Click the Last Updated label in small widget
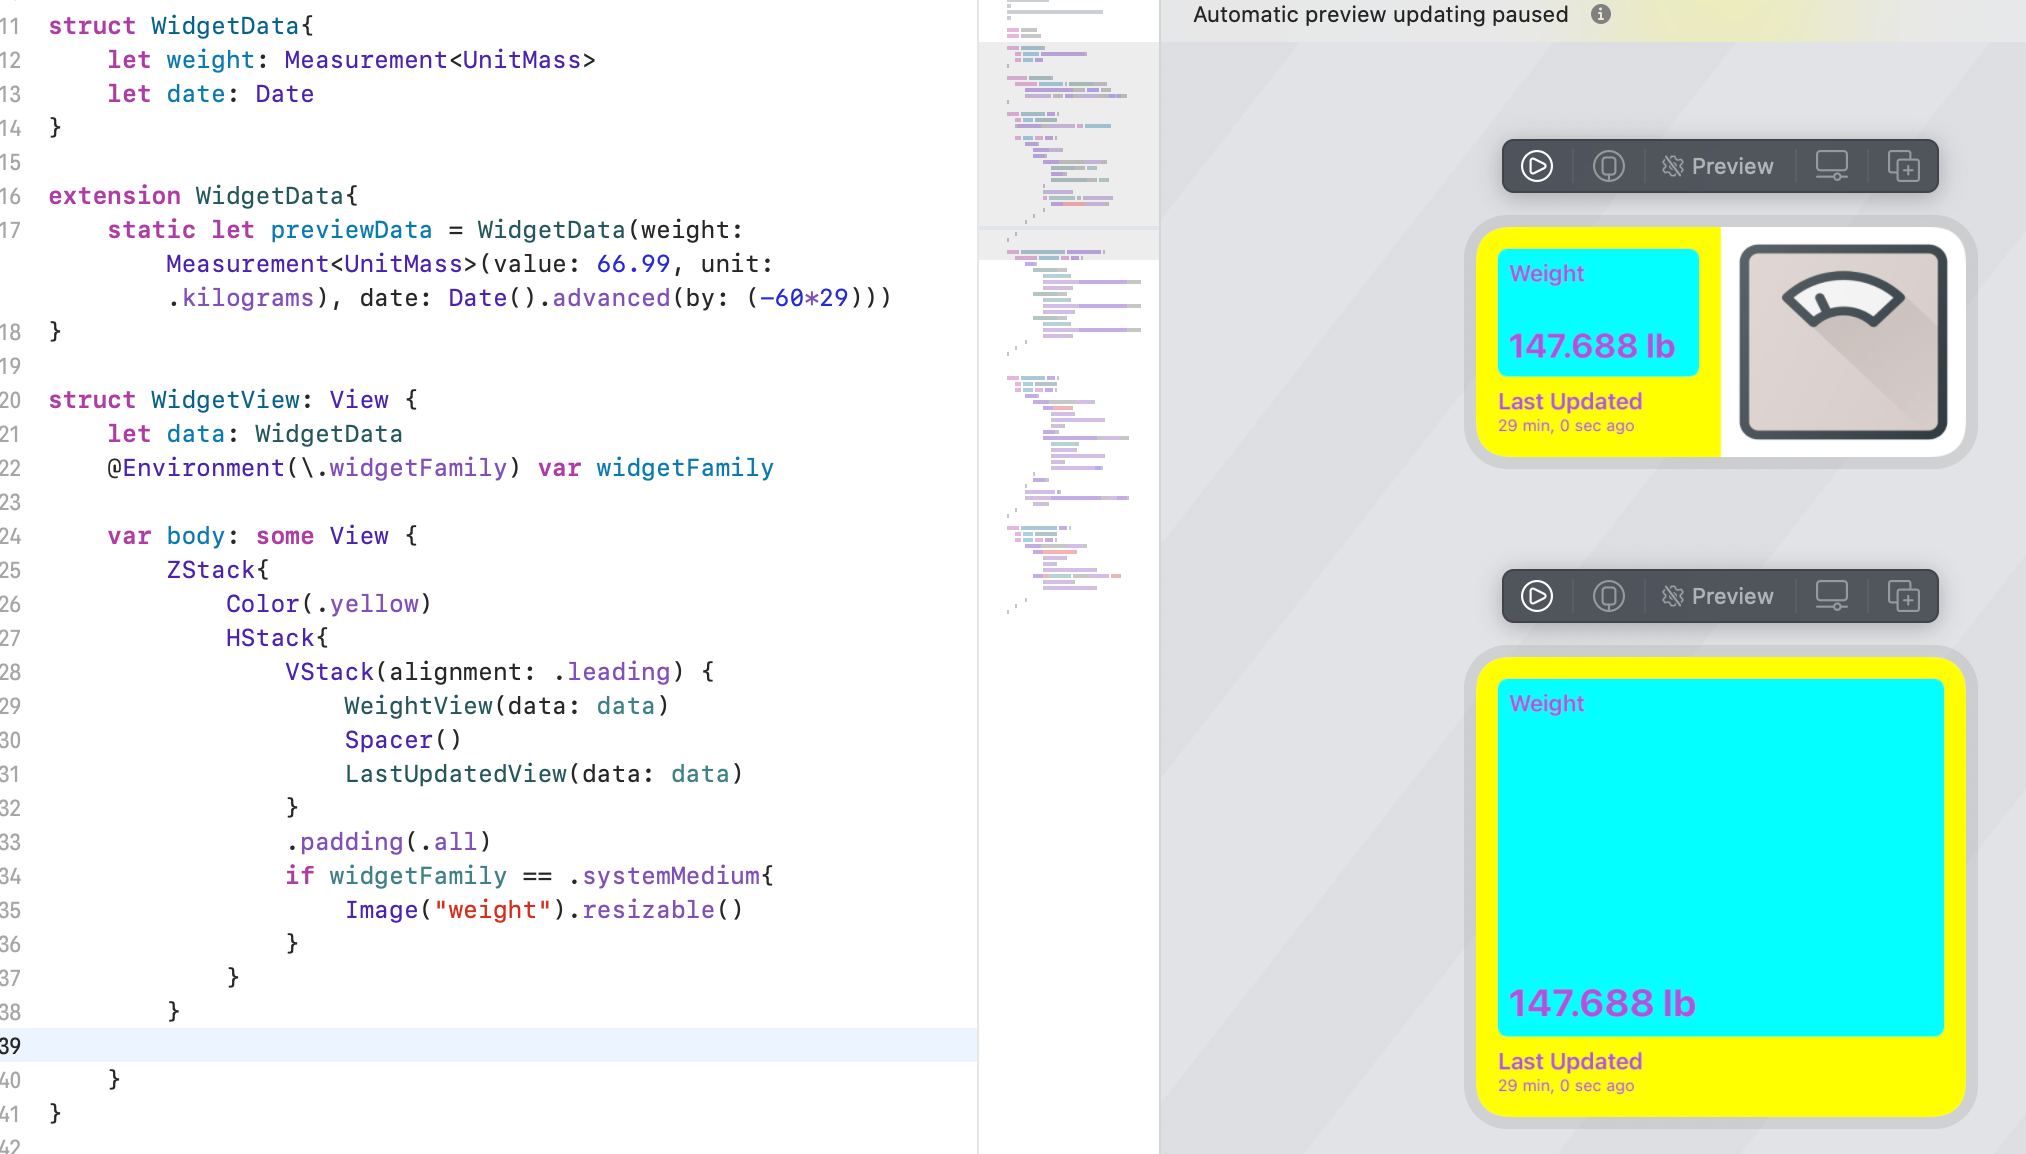The image size is (2026, 1154). 1569,1061
